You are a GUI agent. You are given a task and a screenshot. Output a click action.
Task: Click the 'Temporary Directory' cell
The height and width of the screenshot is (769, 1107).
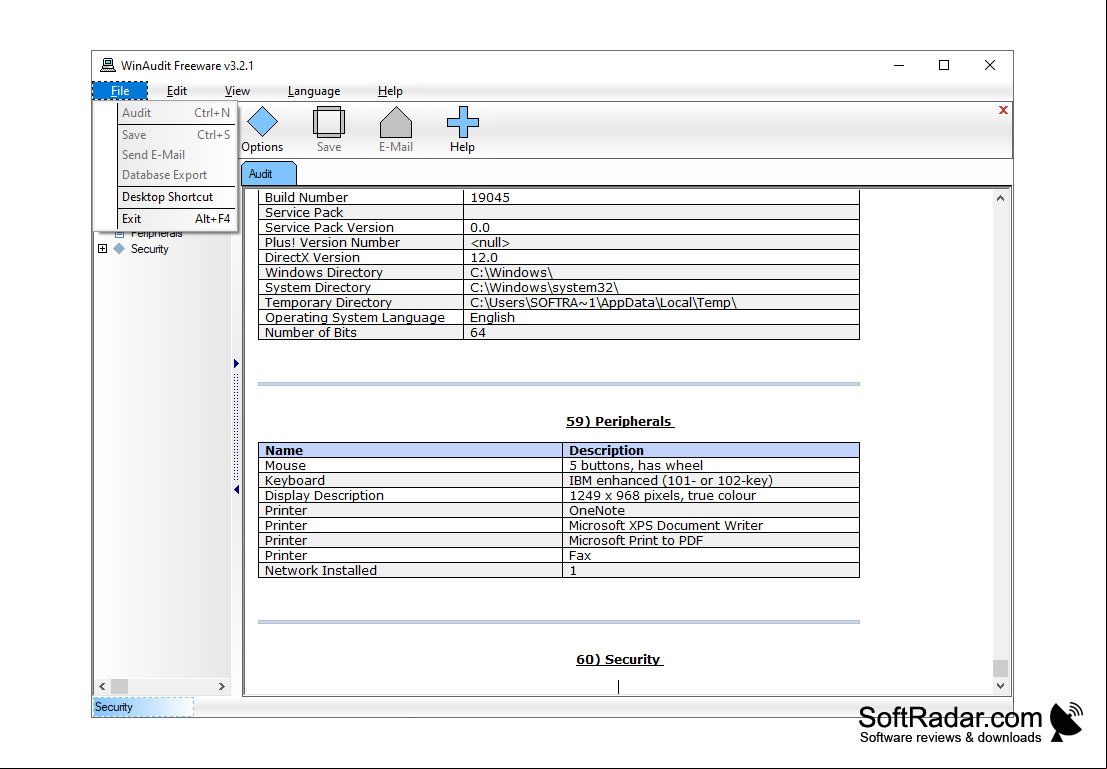coord(361,302)
